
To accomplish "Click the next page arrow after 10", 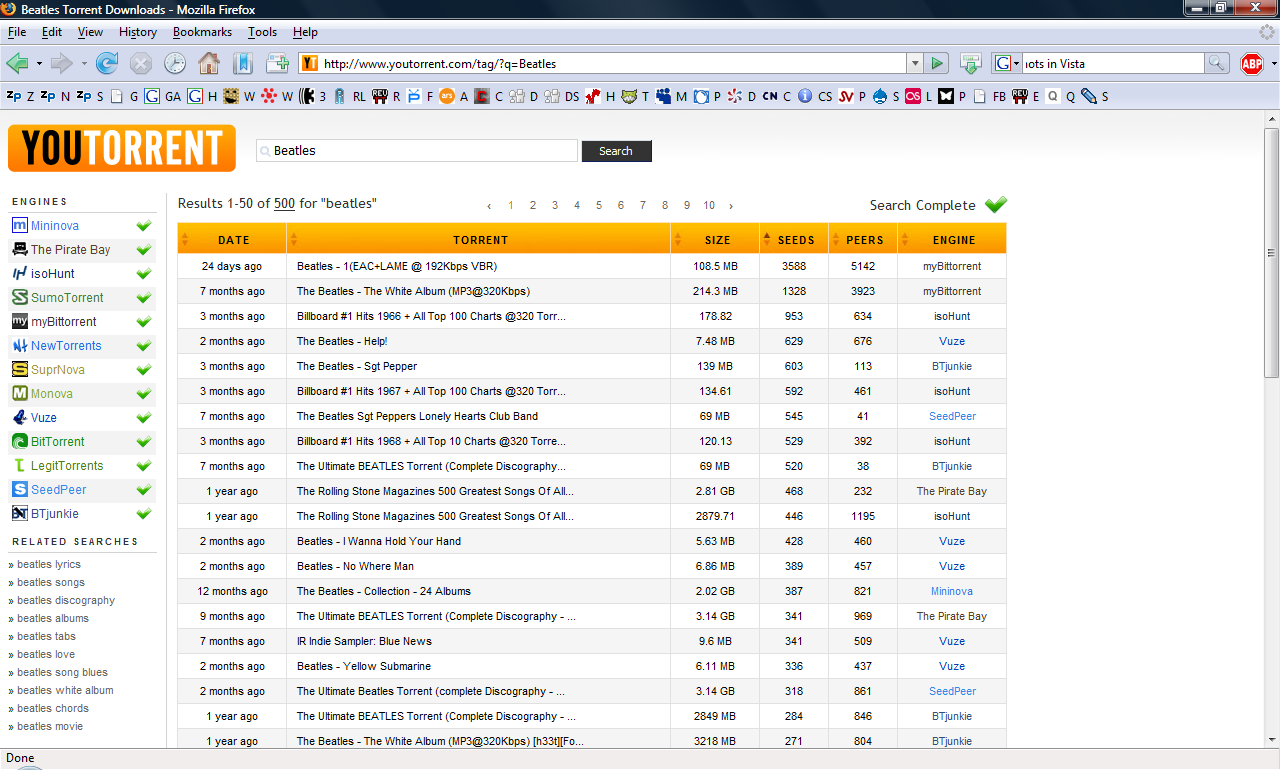I will tap(731, 205).
